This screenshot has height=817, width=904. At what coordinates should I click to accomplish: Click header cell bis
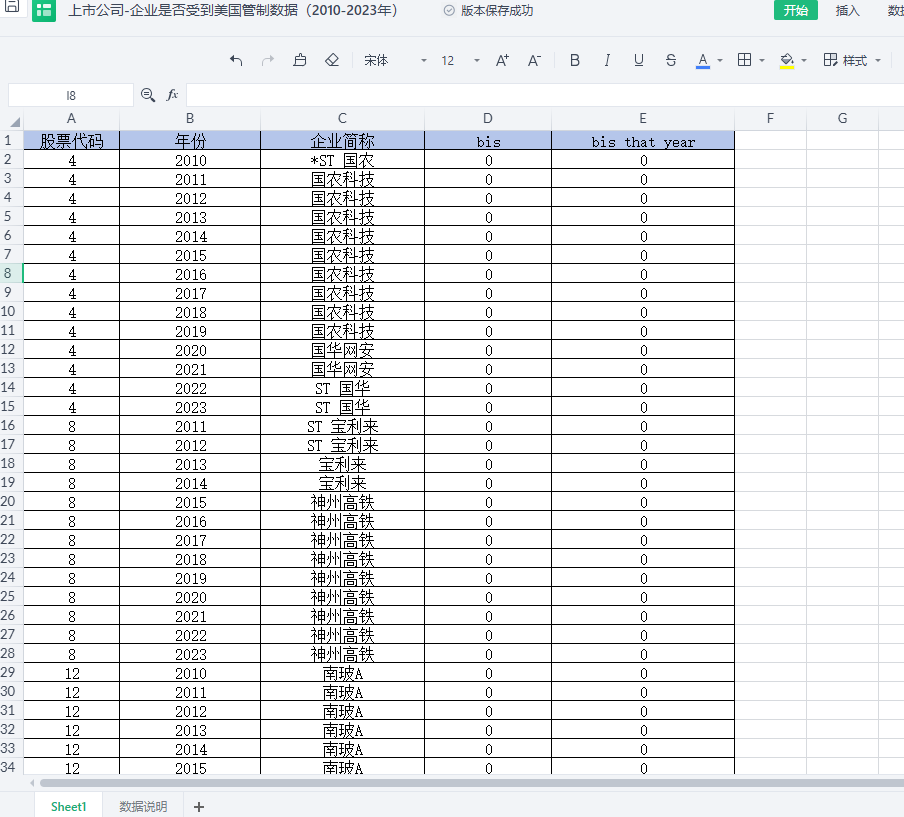point(488,141)
